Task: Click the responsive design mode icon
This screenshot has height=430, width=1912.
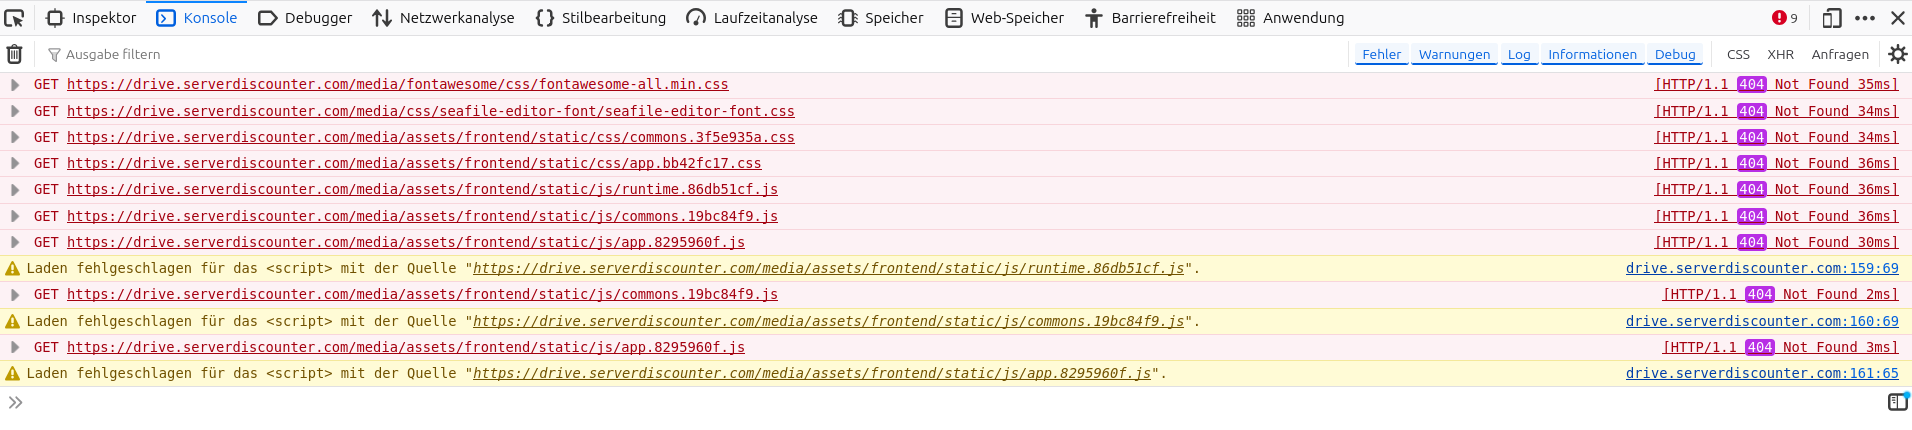Action: (1831, 18)
